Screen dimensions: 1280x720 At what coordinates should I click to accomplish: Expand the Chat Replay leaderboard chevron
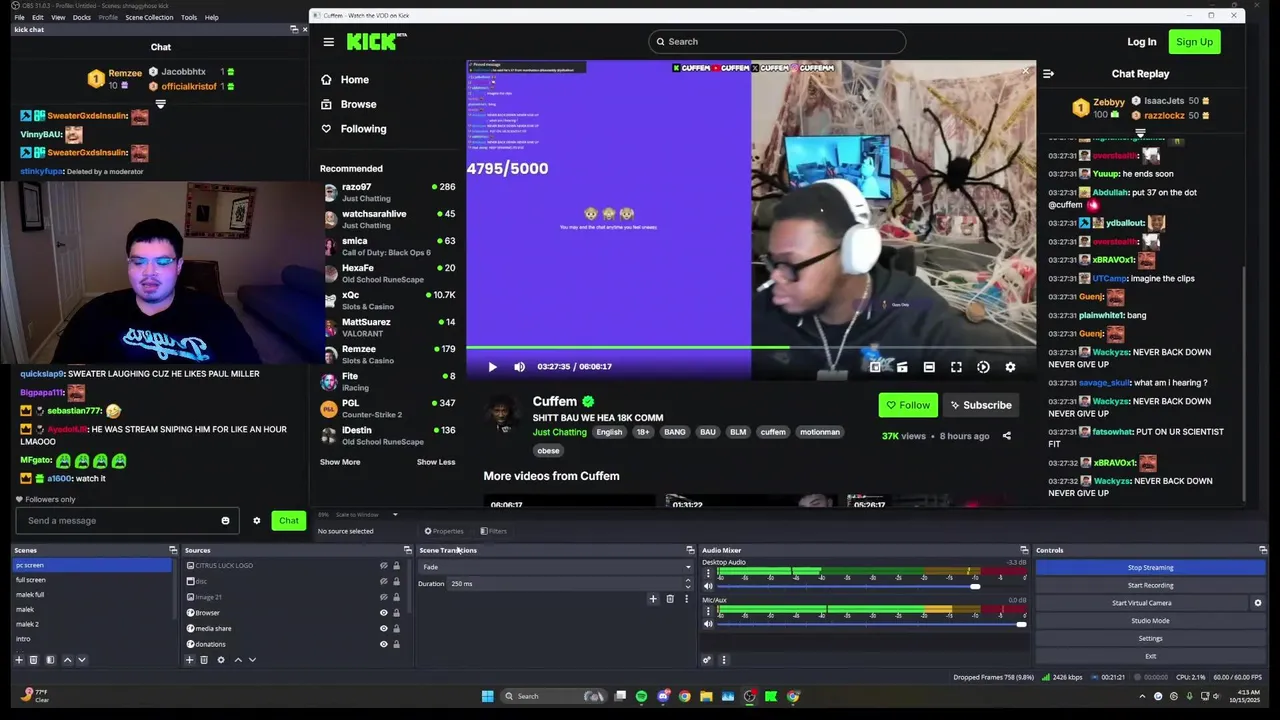1140,132
